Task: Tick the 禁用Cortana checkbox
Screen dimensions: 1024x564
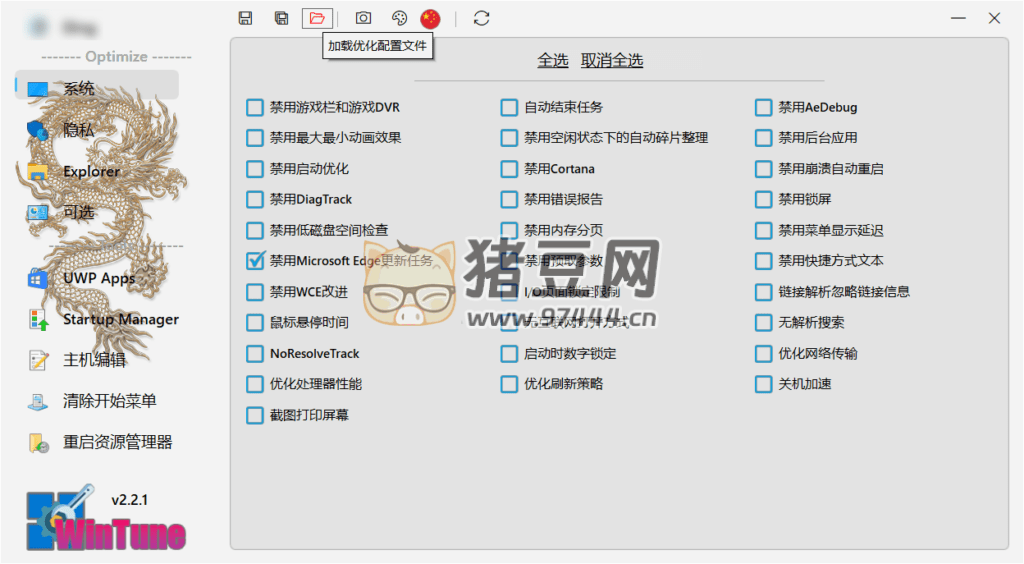Action: coord(510,169)
